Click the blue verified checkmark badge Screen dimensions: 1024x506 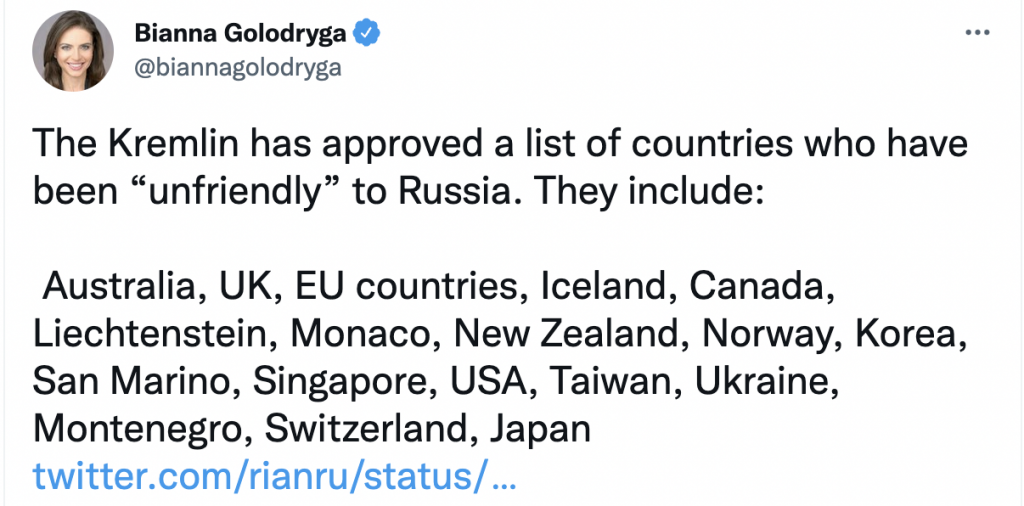pyautogui.click(x=366, y=33)
